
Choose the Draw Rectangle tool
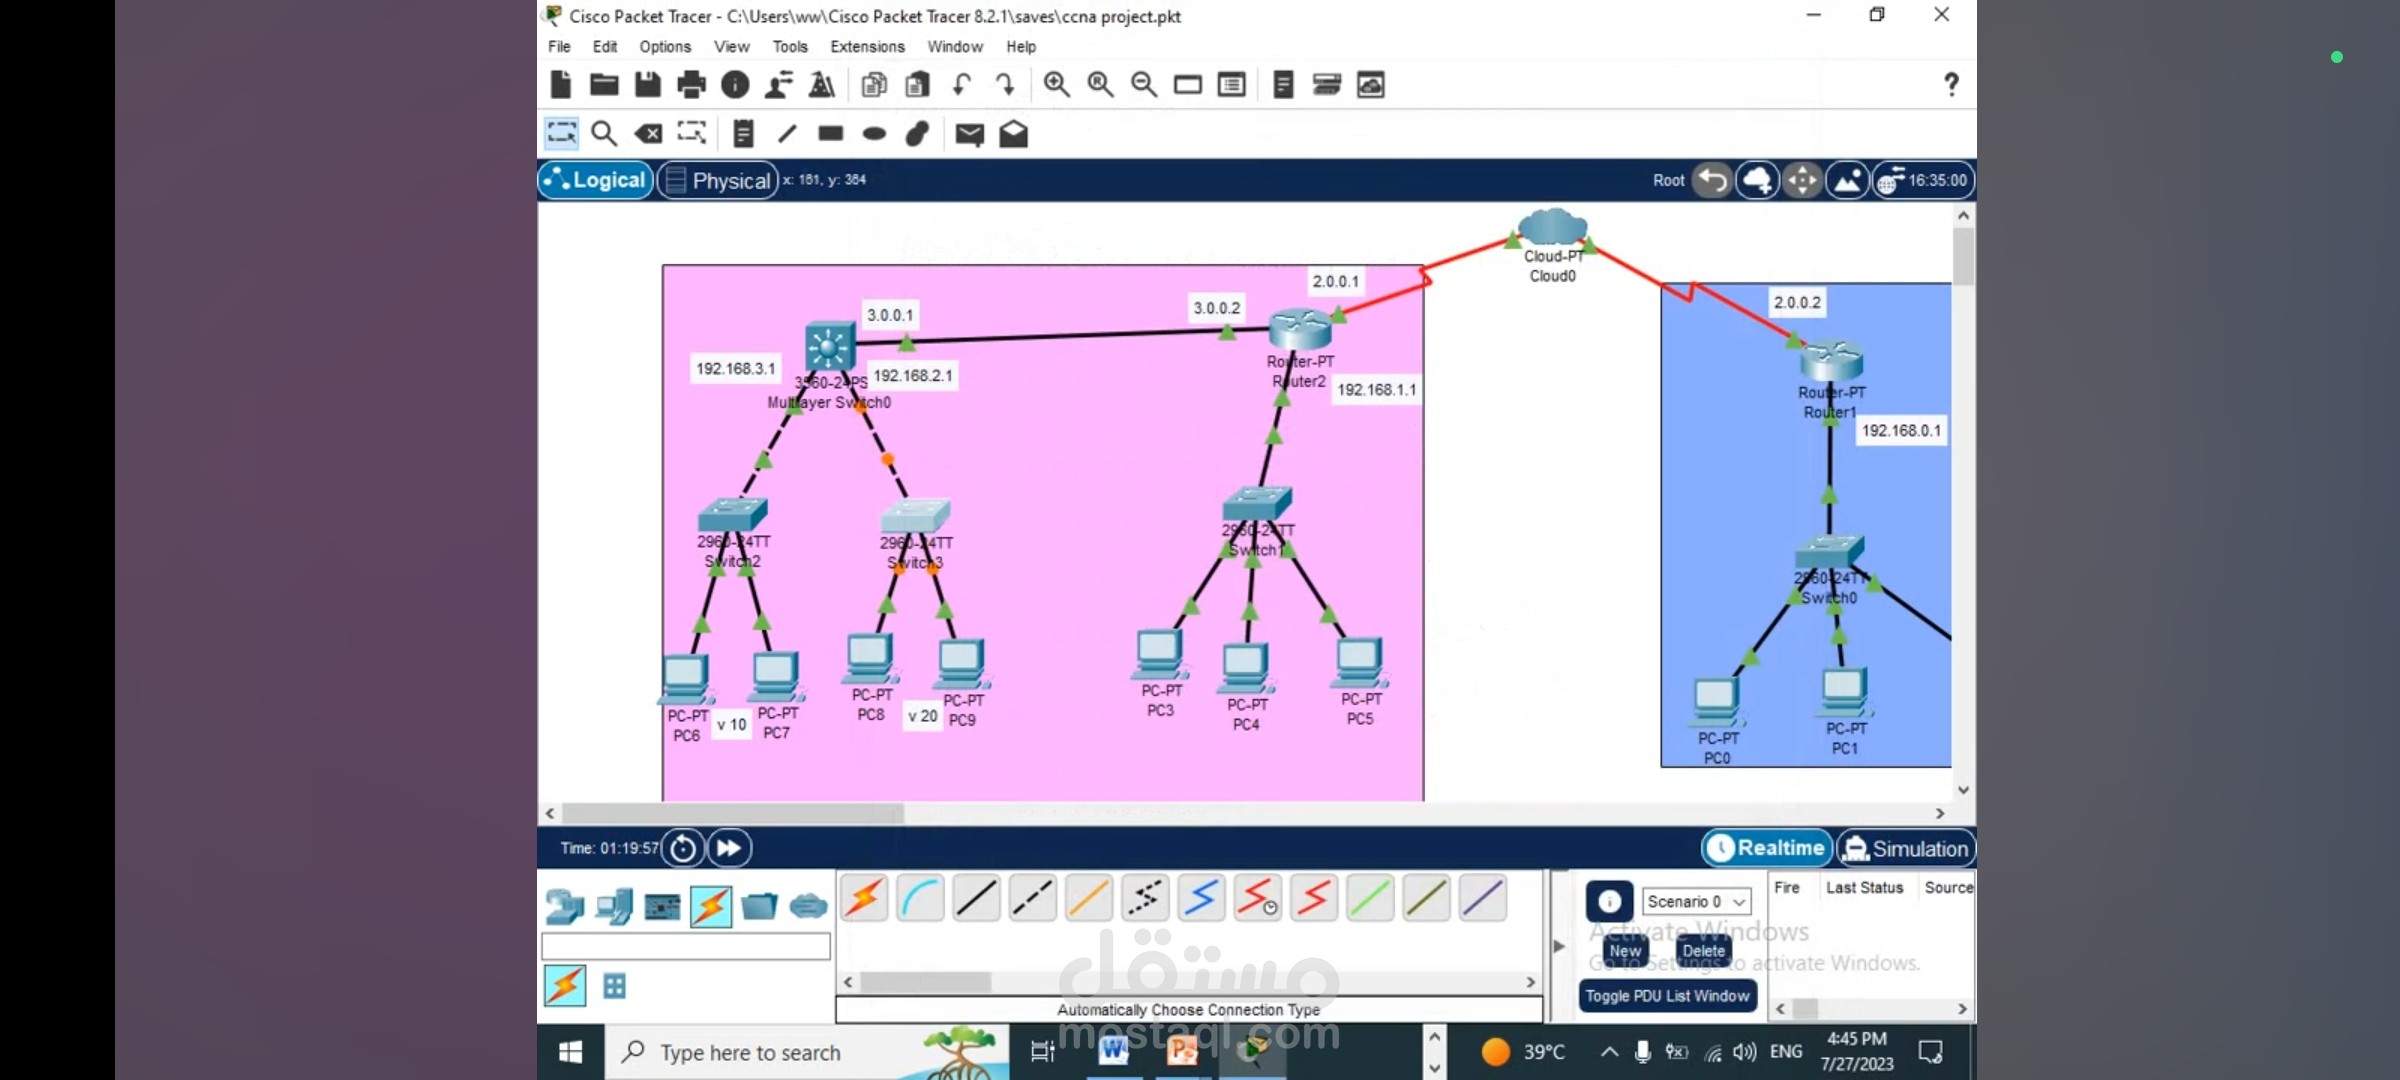[830, 133]
